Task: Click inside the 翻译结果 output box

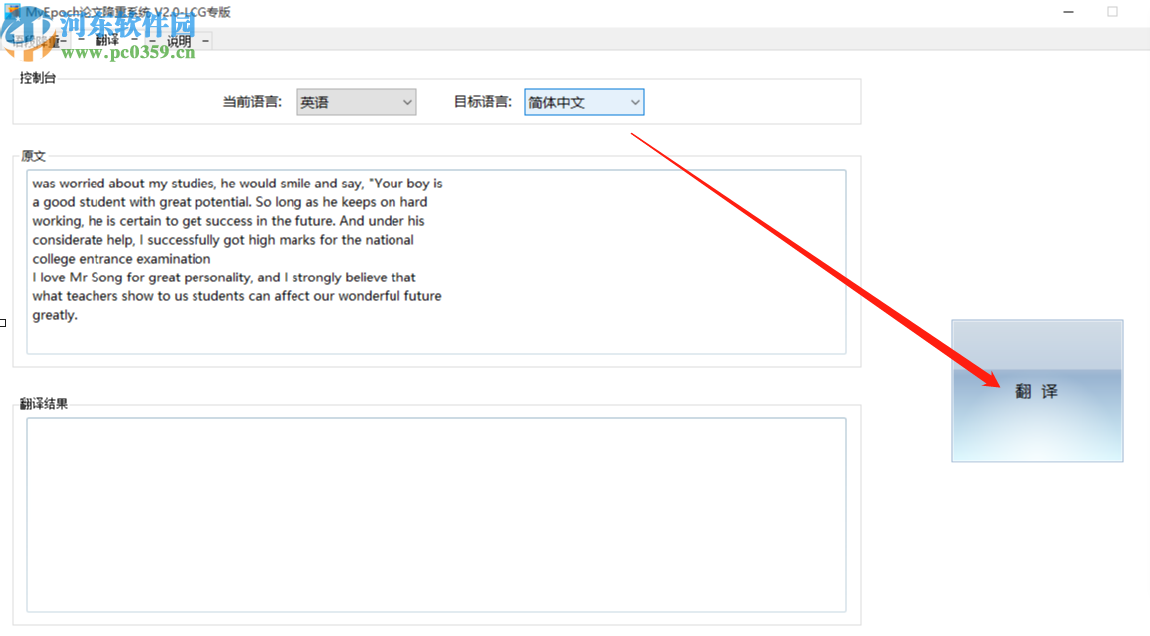Action: coord(436,514)
